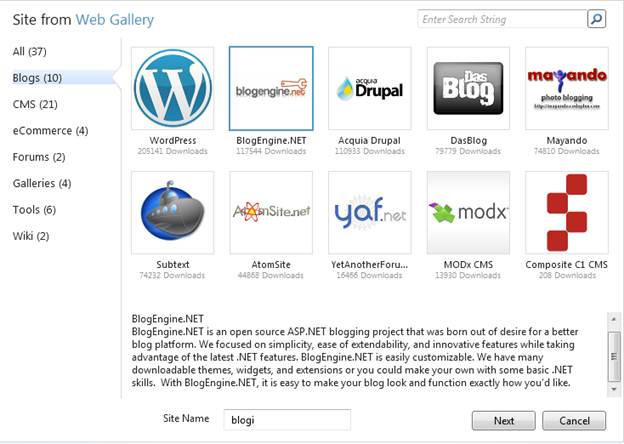Screen dimensions: 624x444
Task: Click the MODx CMS name label
Action: click(x=468, y=265)
